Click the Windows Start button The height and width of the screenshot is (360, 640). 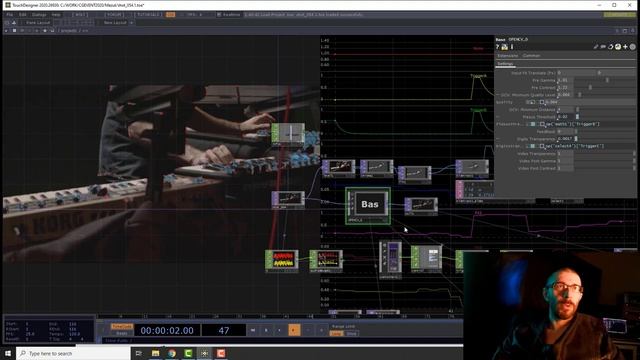(x=8, y=353)
